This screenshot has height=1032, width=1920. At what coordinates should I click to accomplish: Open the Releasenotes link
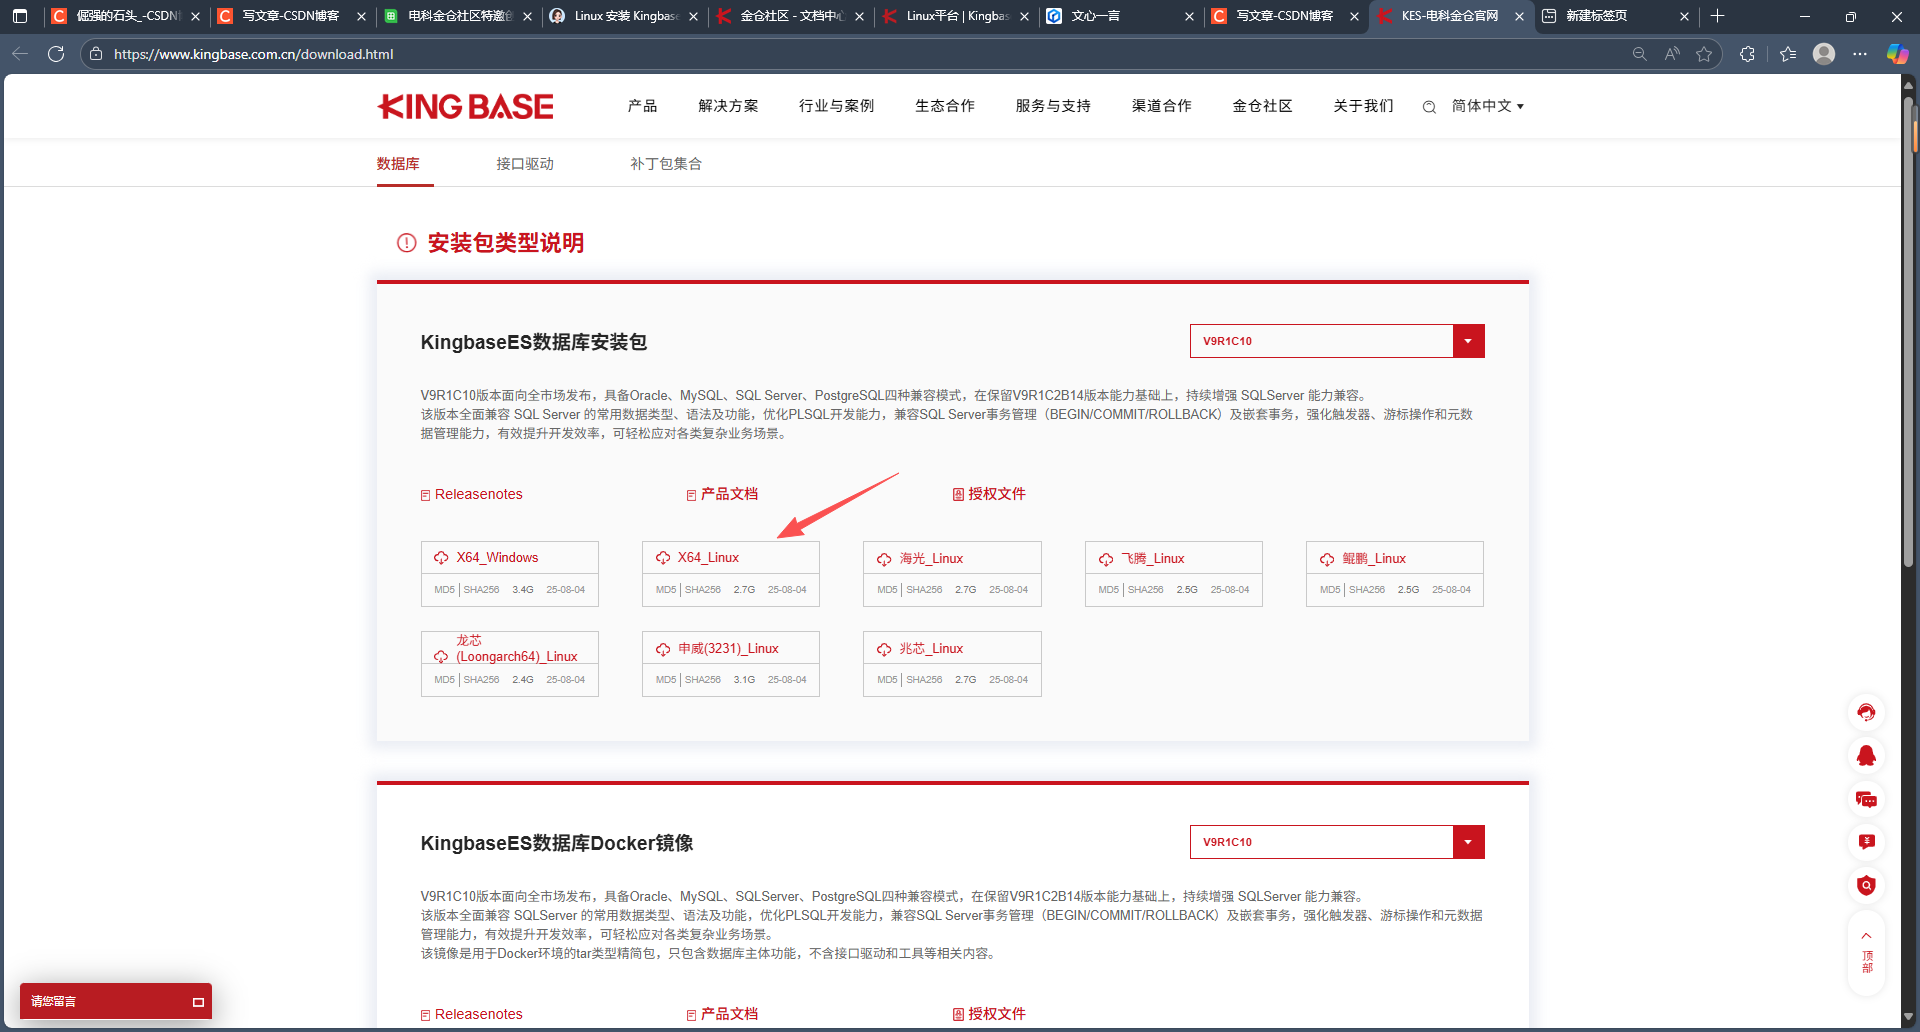point(478,493)
